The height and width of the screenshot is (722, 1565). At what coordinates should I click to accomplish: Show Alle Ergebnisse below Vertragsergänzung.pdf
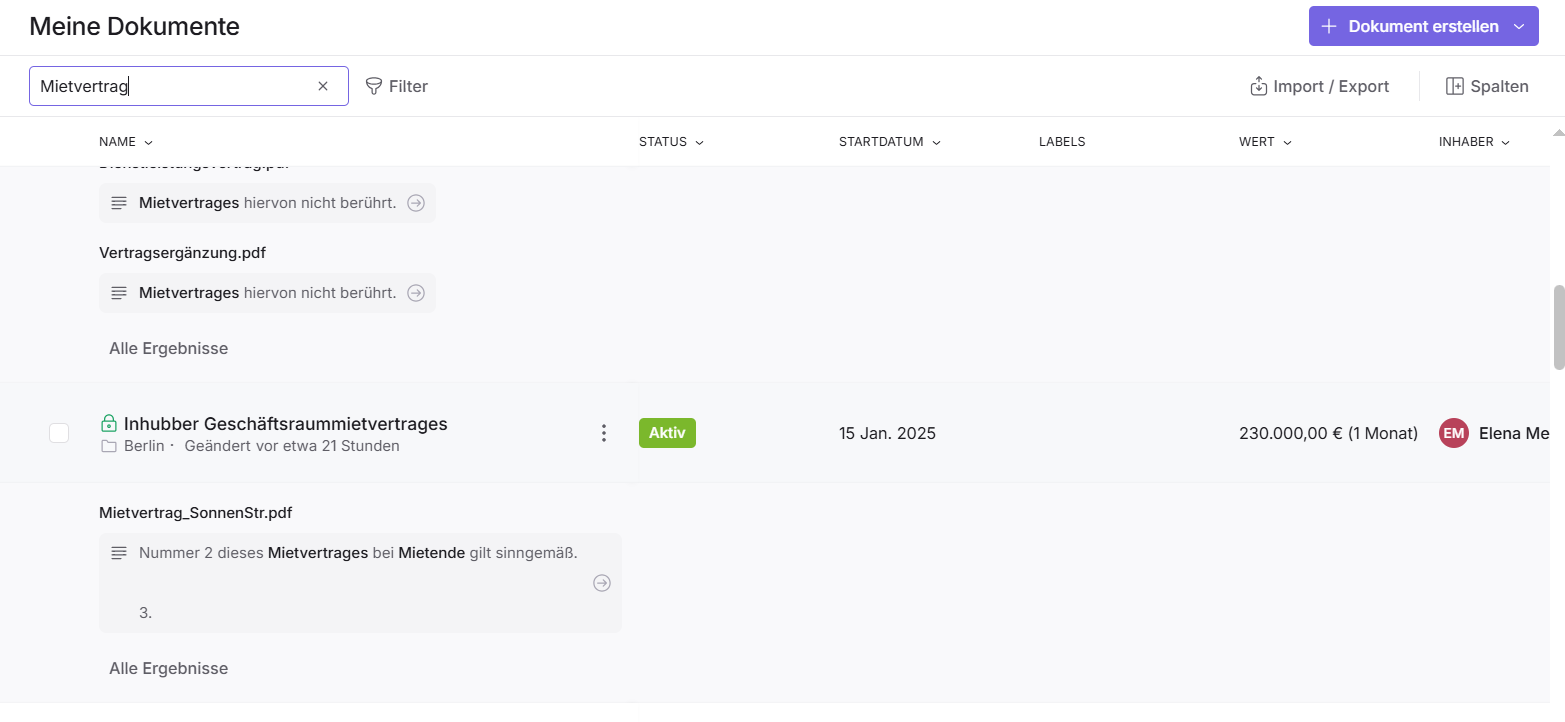[x=168, y=349]
